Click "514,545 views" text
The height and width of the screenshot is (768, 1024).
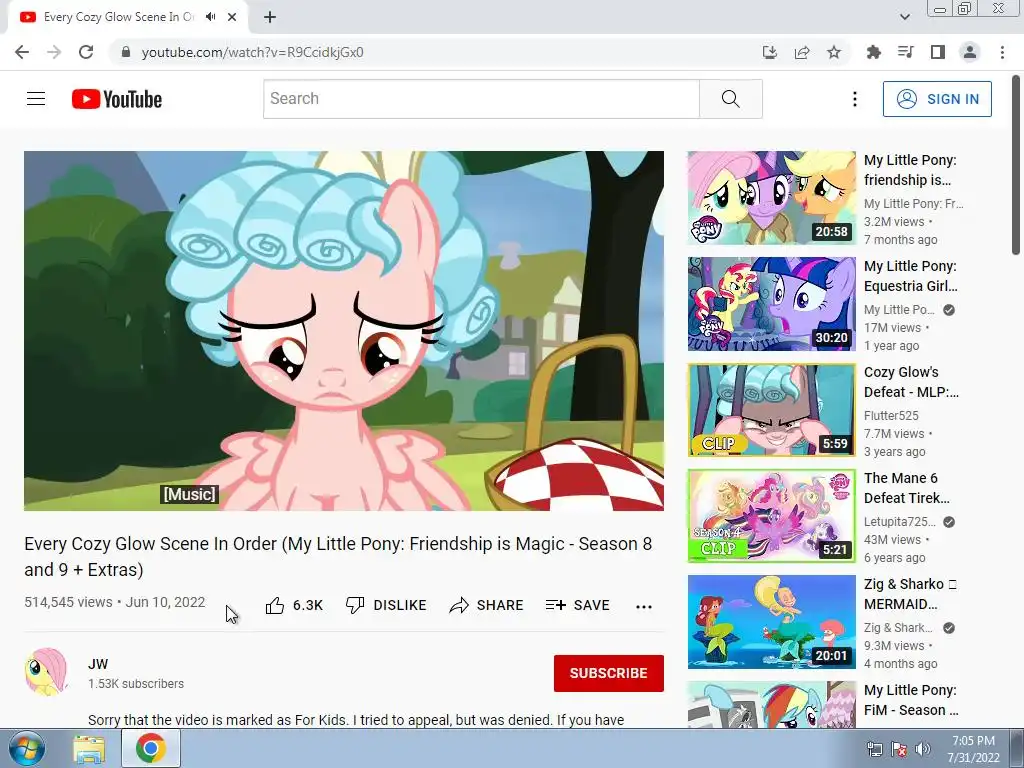pyautogui.click(x=69, y=602)
